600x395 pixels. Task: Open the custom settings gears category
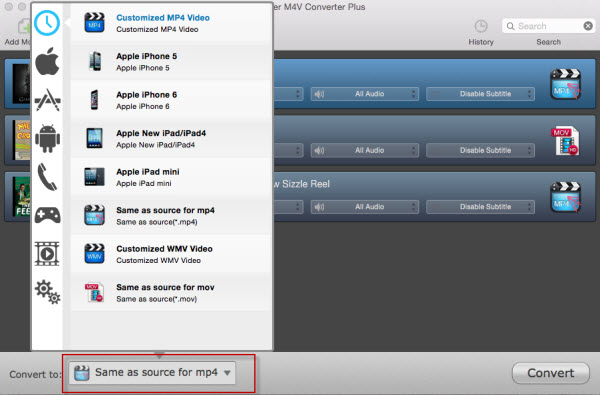tap(47, 292)
